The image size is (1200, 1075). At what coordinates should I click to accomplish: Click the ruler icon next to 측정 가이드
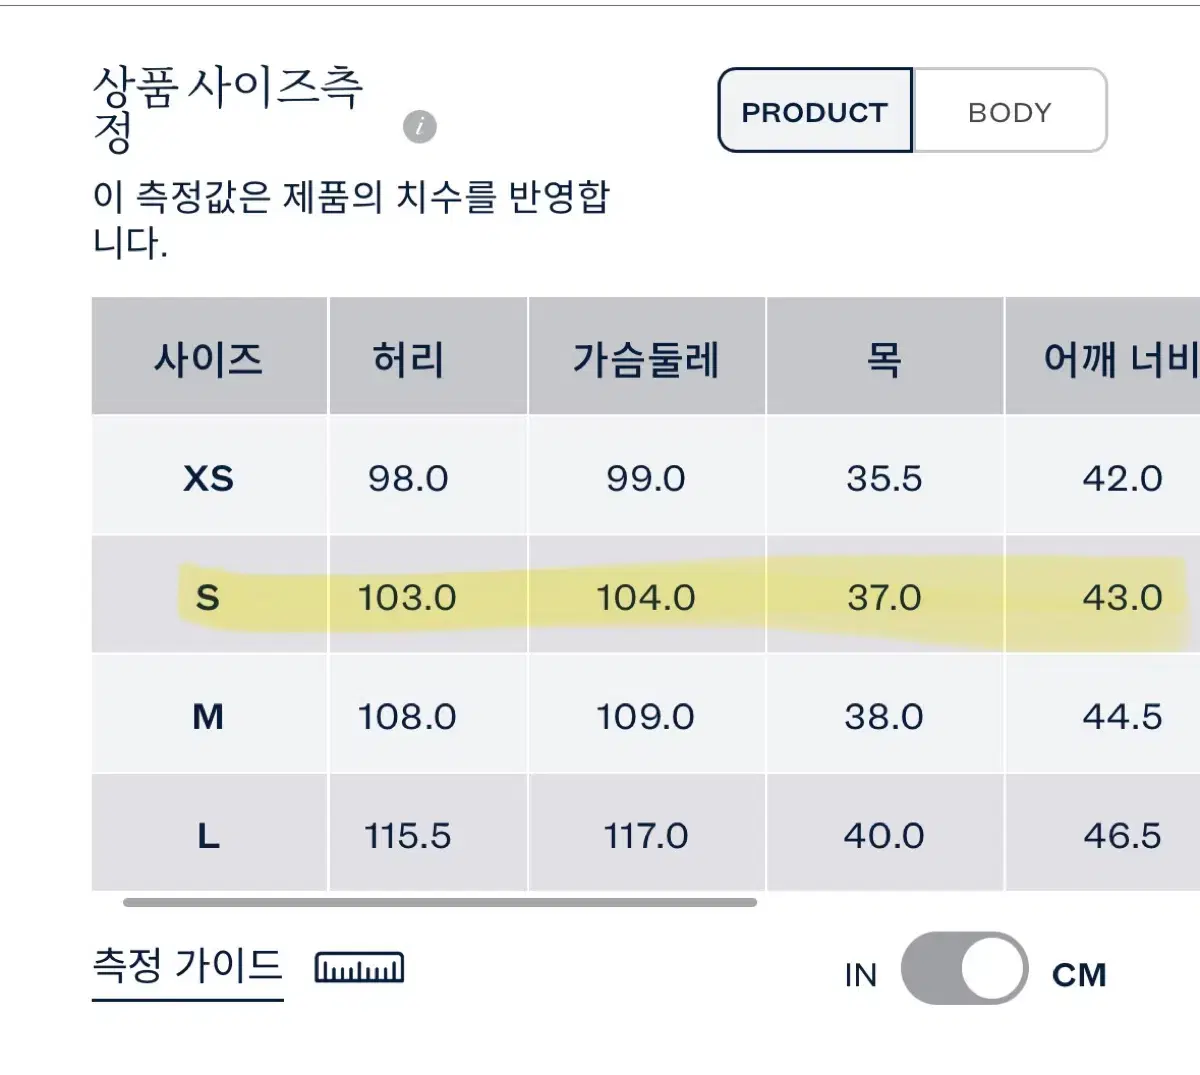coord(359,968)
